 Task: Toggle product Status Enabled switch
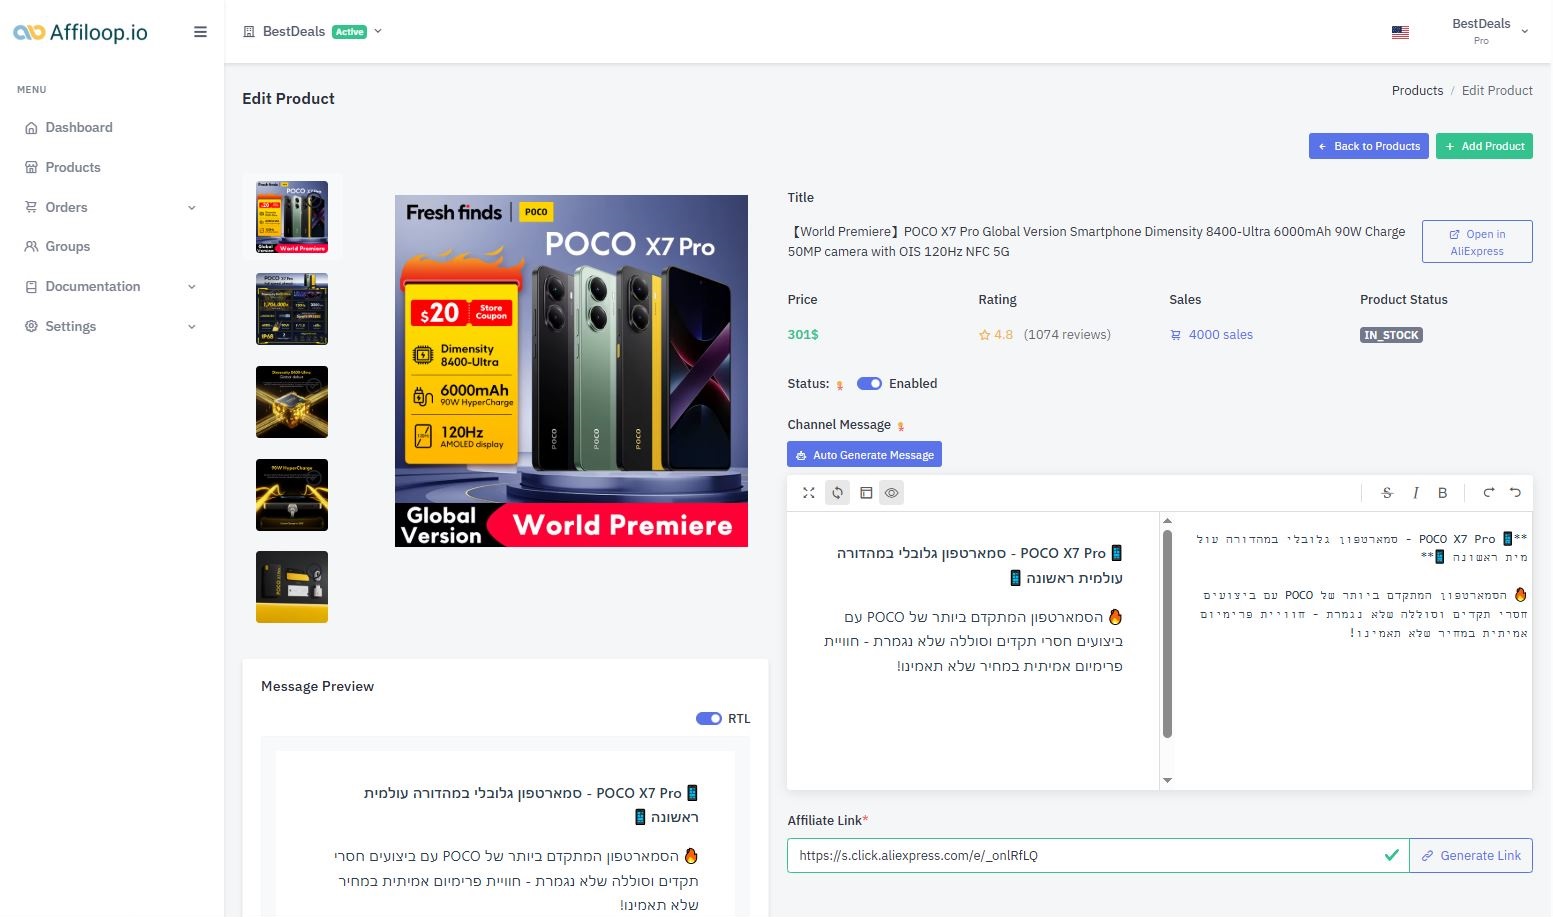869,384
